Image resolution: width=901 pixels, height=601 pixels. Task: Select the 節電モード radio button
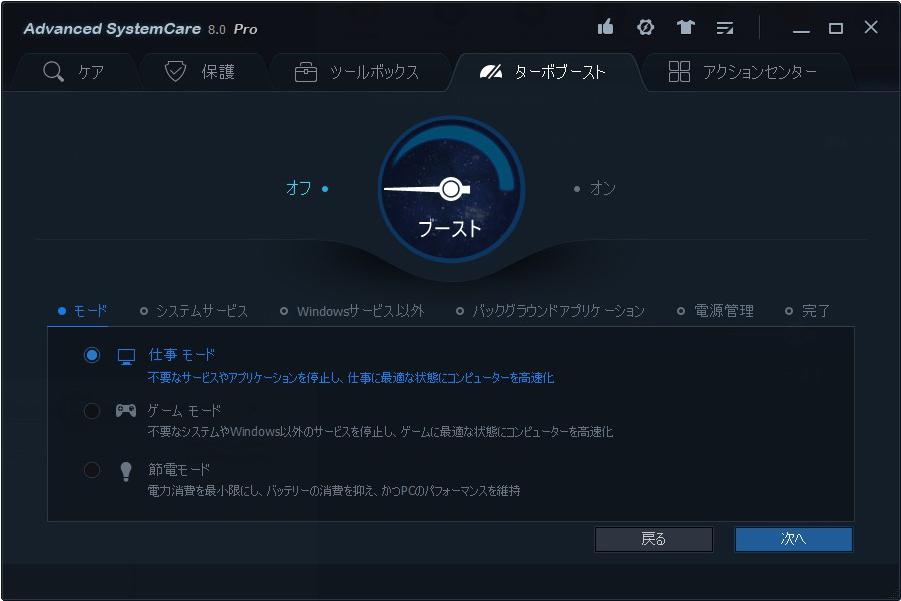[x=91, y=470]
